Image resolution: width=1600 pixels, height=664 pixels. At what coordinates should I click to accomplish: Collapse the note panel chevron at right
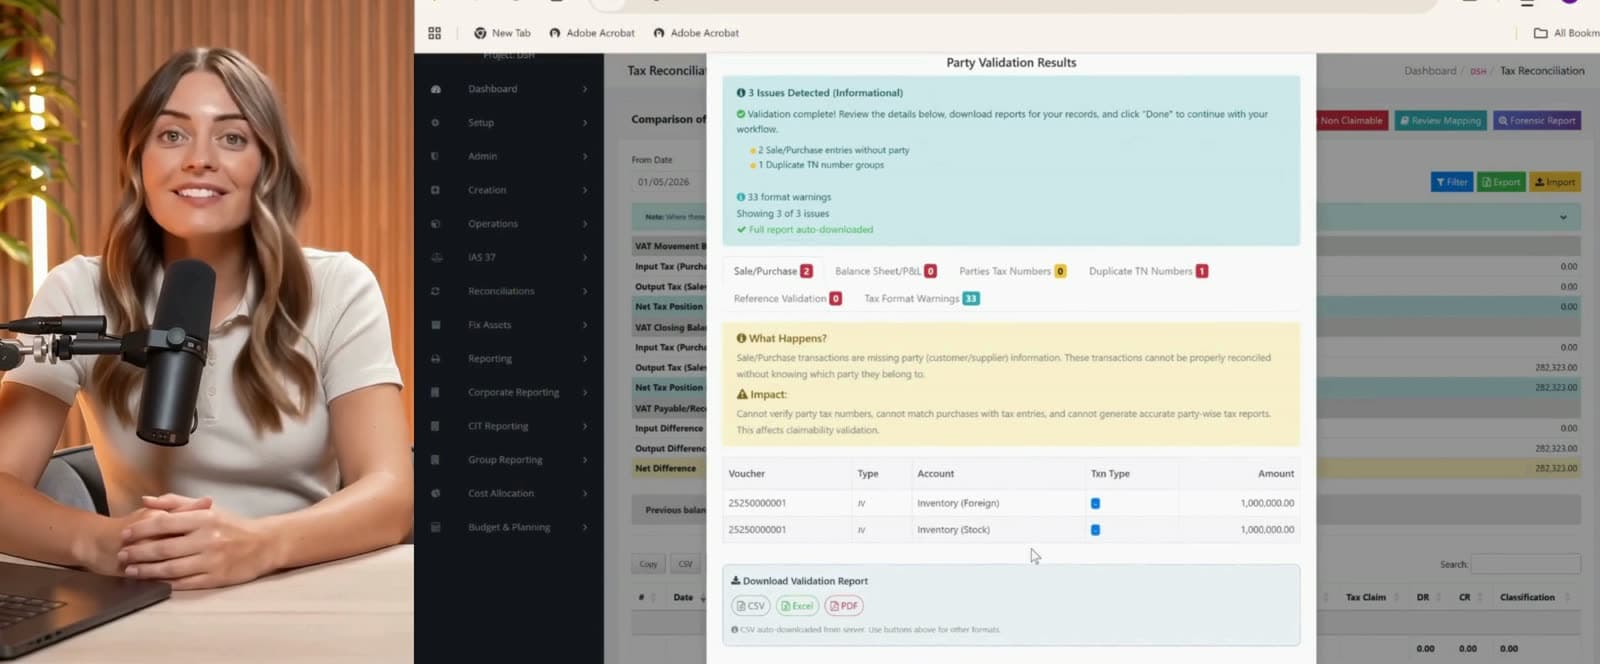pos(1563,217)
